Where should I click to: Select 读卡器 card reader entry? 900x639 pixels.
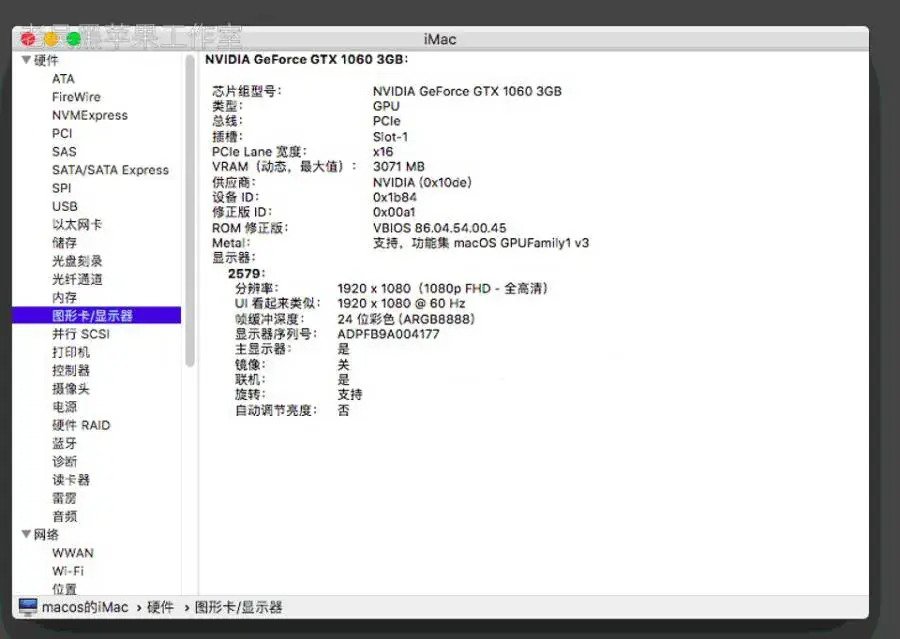pyautogui.click(x=71, y=480)
